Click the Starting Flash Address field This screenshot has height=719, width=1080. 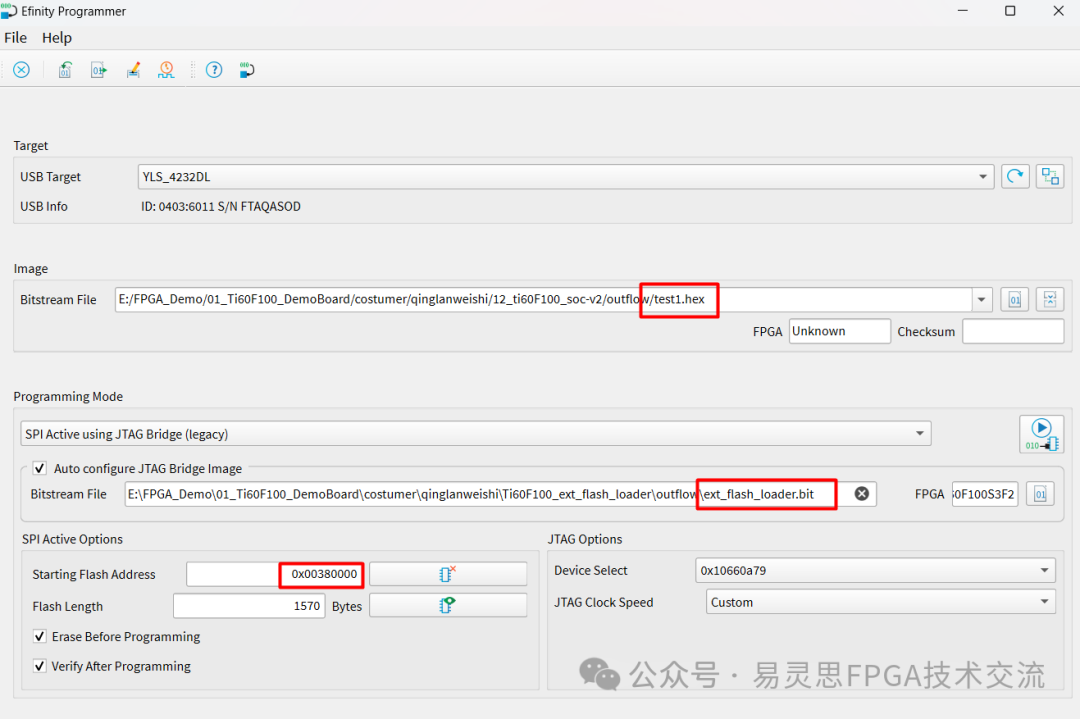click(x=273, y=574)
